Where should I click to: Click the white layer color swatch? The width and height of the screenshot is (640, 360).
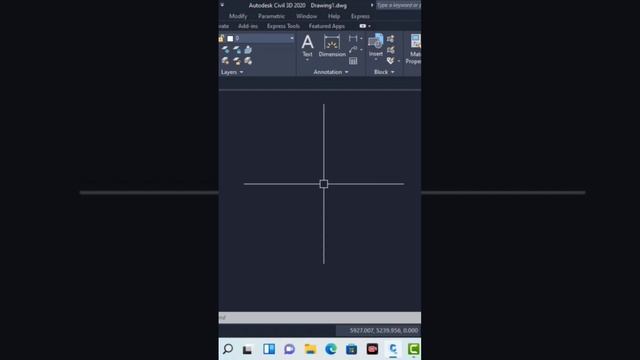pyautogui.click(x=230, y=38)
